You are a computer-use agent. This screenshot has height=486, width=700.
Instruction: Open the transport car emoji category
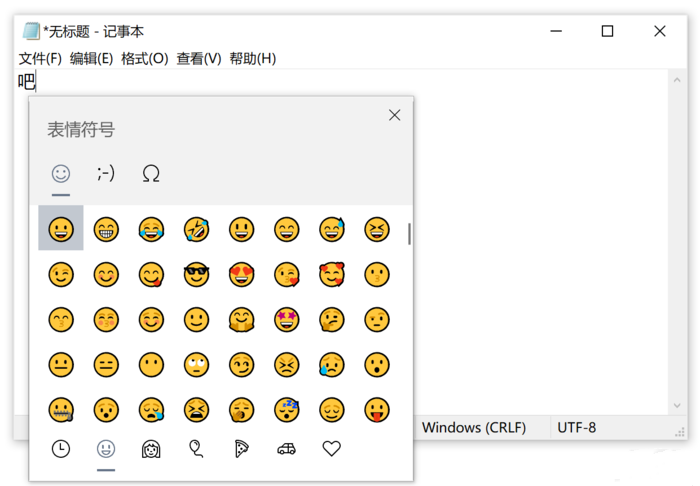pos(286,449)
